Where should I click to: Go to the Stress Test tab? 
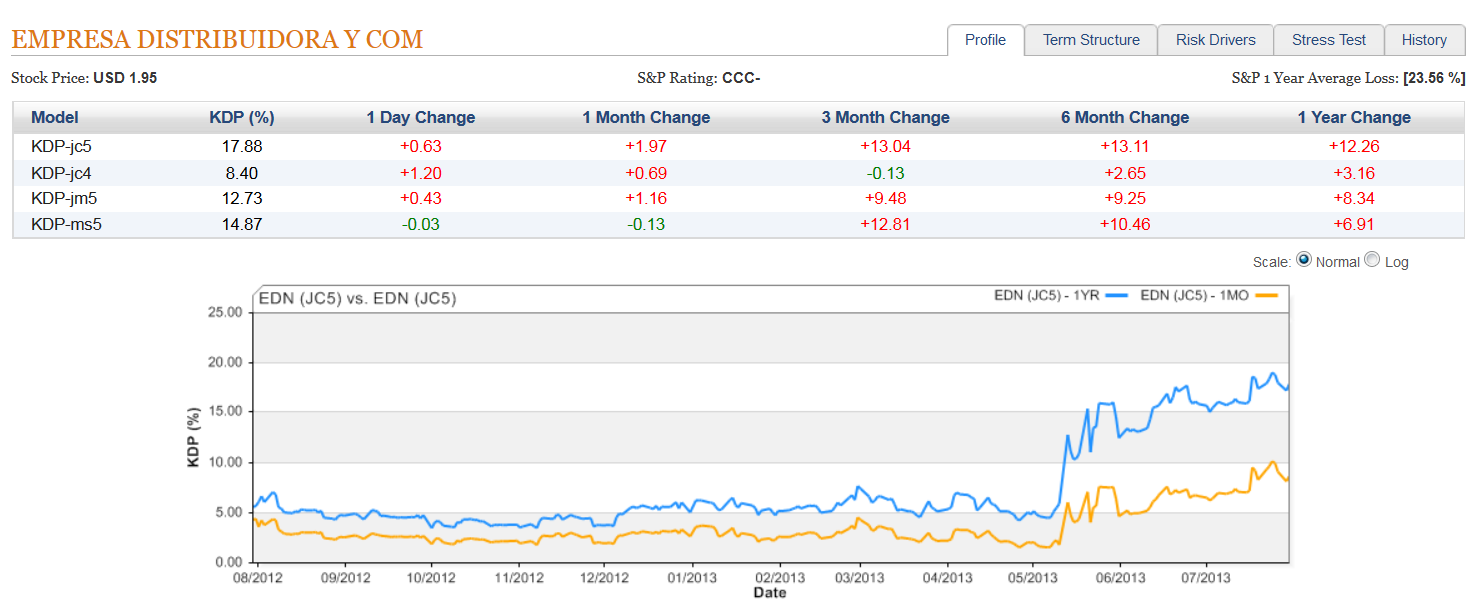[x=1328, y=40]
